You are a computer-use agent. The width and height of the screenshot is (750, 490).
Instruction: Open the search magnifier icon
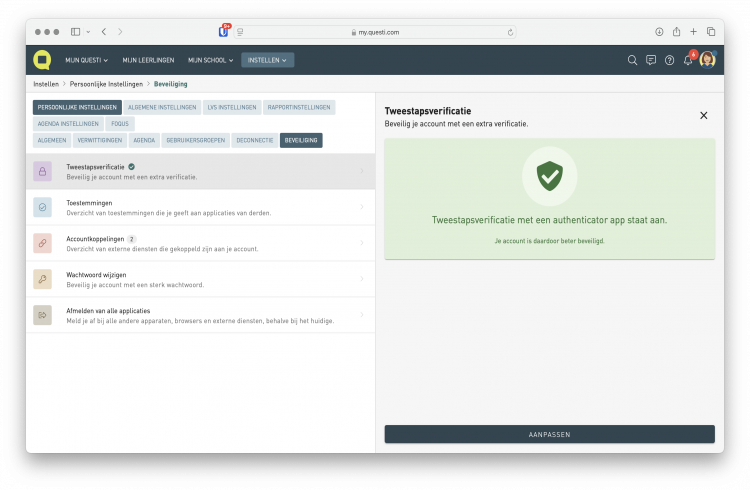pos(632,60)
